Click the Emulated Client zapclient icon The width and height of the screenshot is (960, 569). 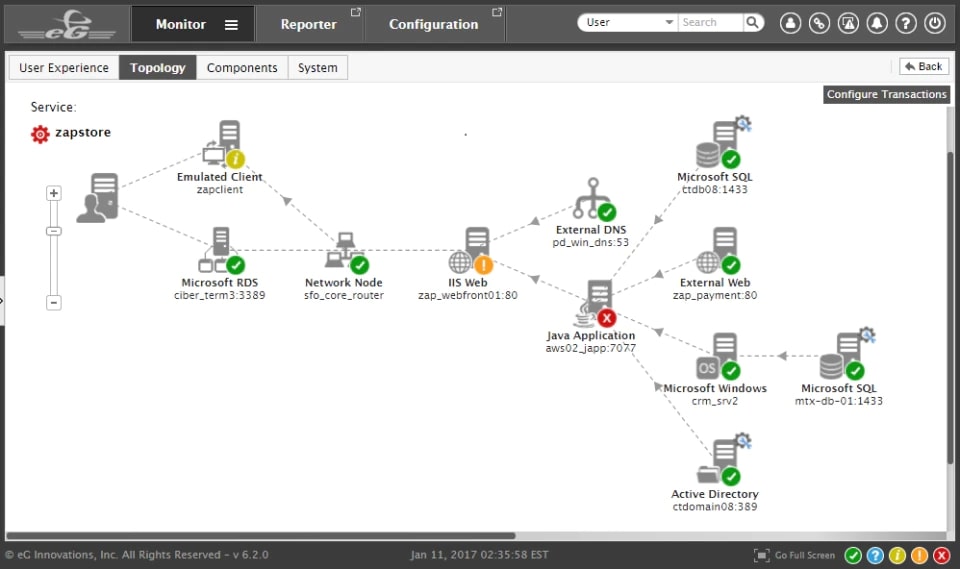click(x=224, y=144)
